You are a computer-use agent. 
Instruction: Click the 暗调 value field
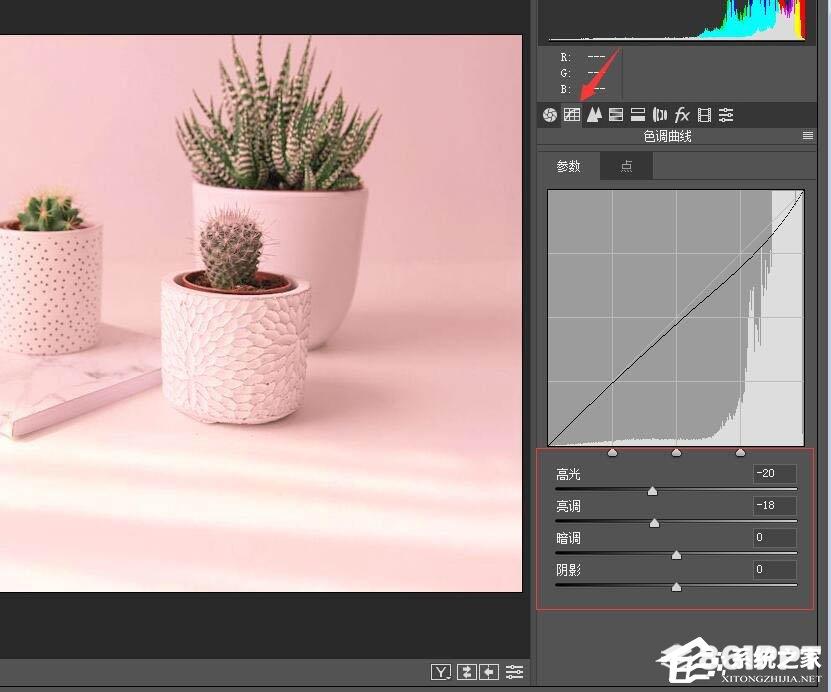(774, 537)
